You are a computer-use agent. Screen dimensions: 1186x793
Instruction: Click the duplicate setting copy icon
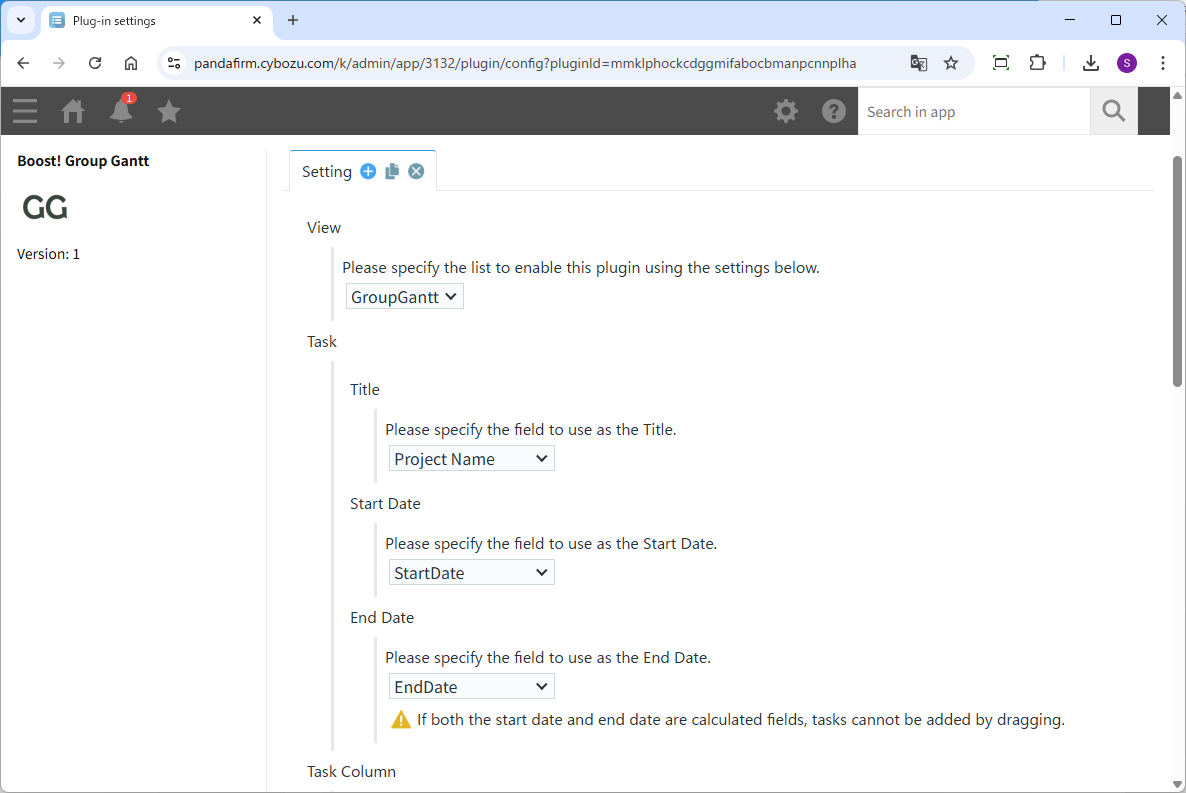click(x=392, y=171)
